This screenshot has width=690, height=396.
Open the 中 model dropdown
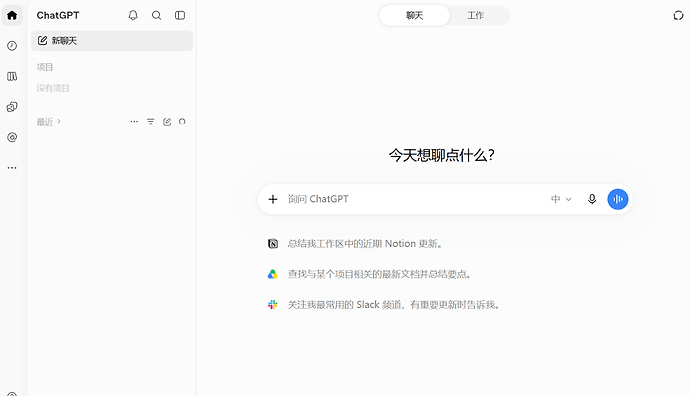(x=561, y=199)
